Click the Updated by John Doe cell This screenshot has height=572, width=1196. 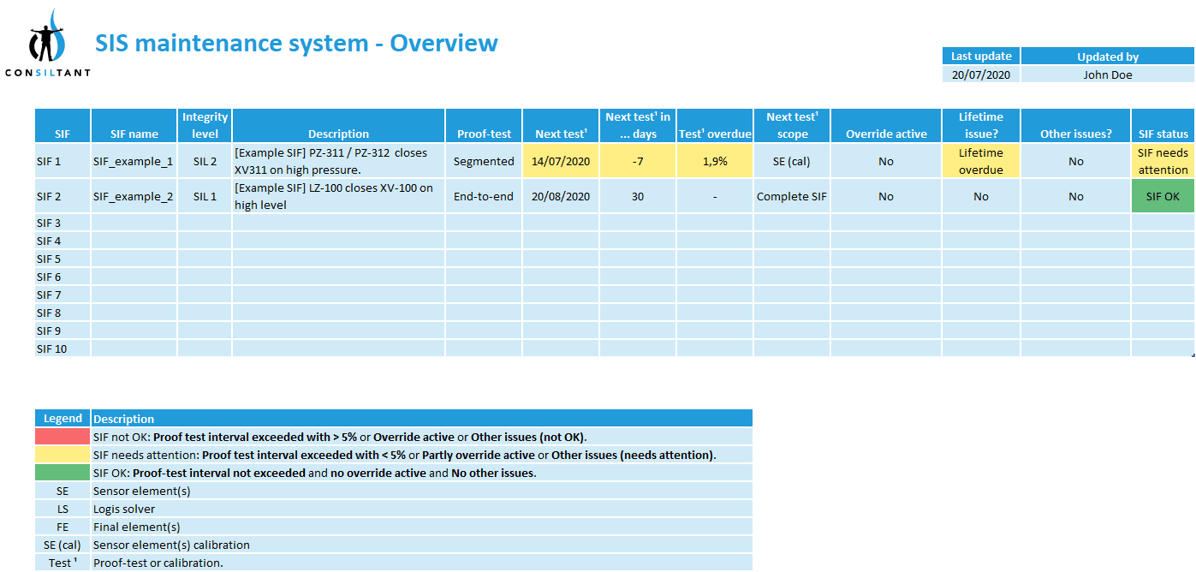(1107, 74)
